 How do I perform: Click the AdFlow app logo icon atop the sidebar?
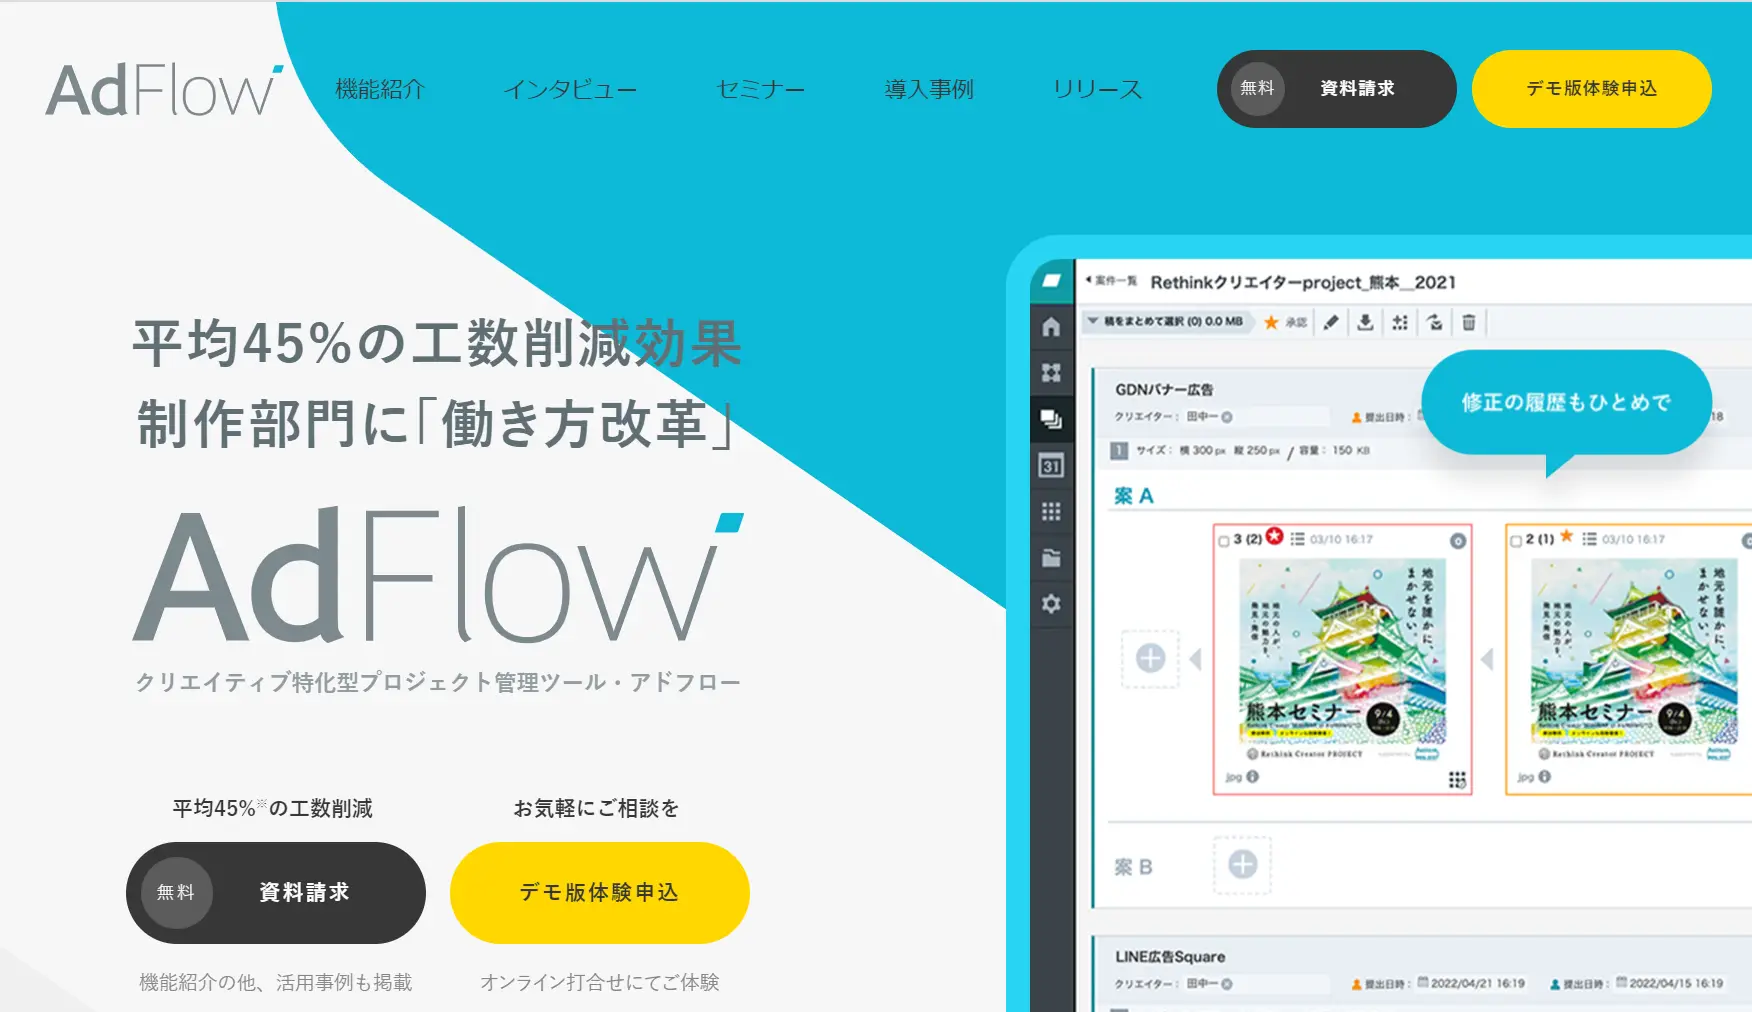(x=1051, y=281)
